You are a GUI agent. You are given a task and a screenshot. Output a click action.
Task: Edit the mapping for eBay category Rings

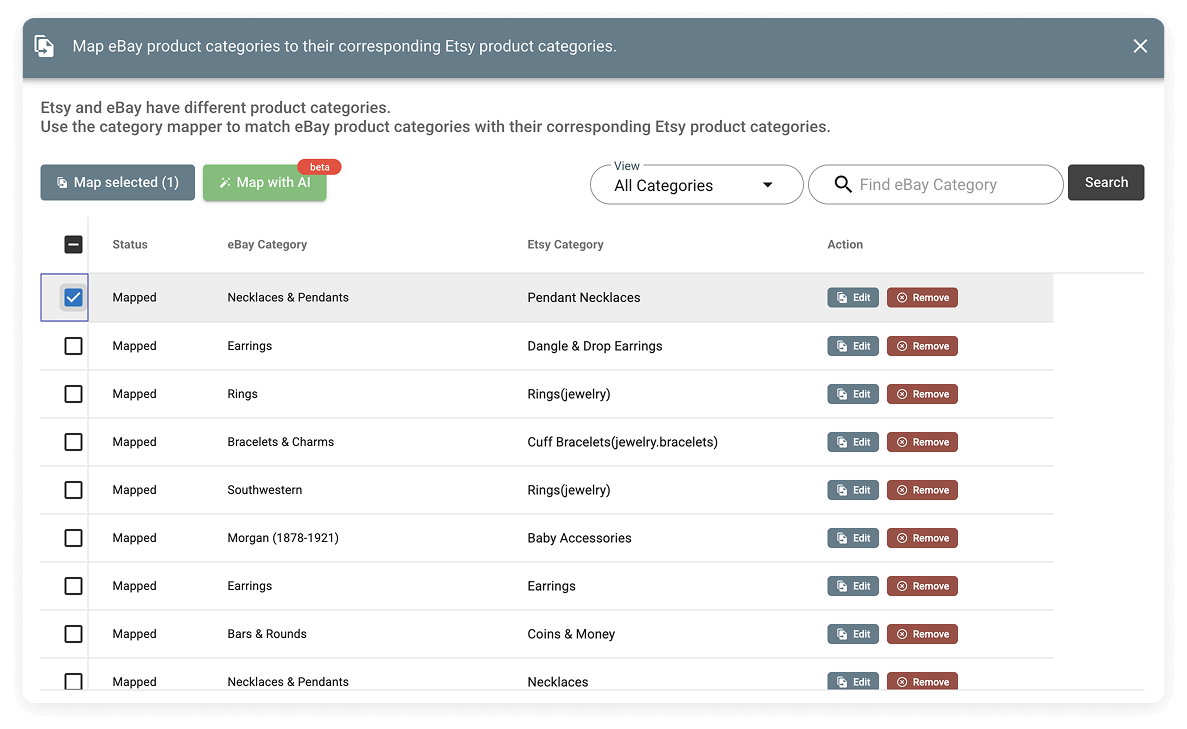point(853,394)
